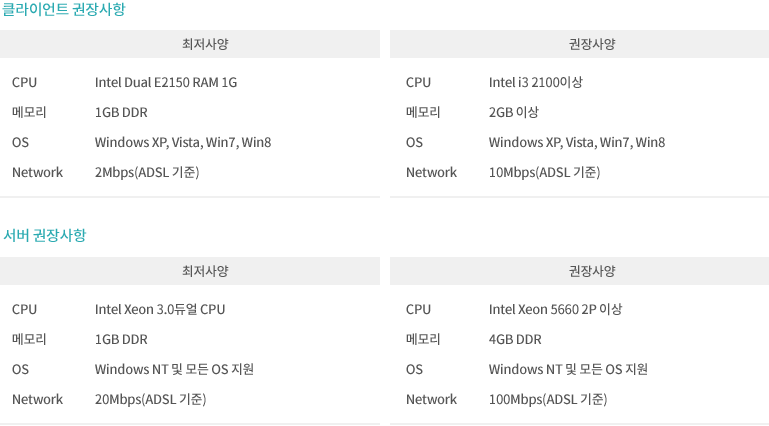Click Windows XP OS value in client 최저사양
Screen dimensions: 769x426
(x=183, y=142)
